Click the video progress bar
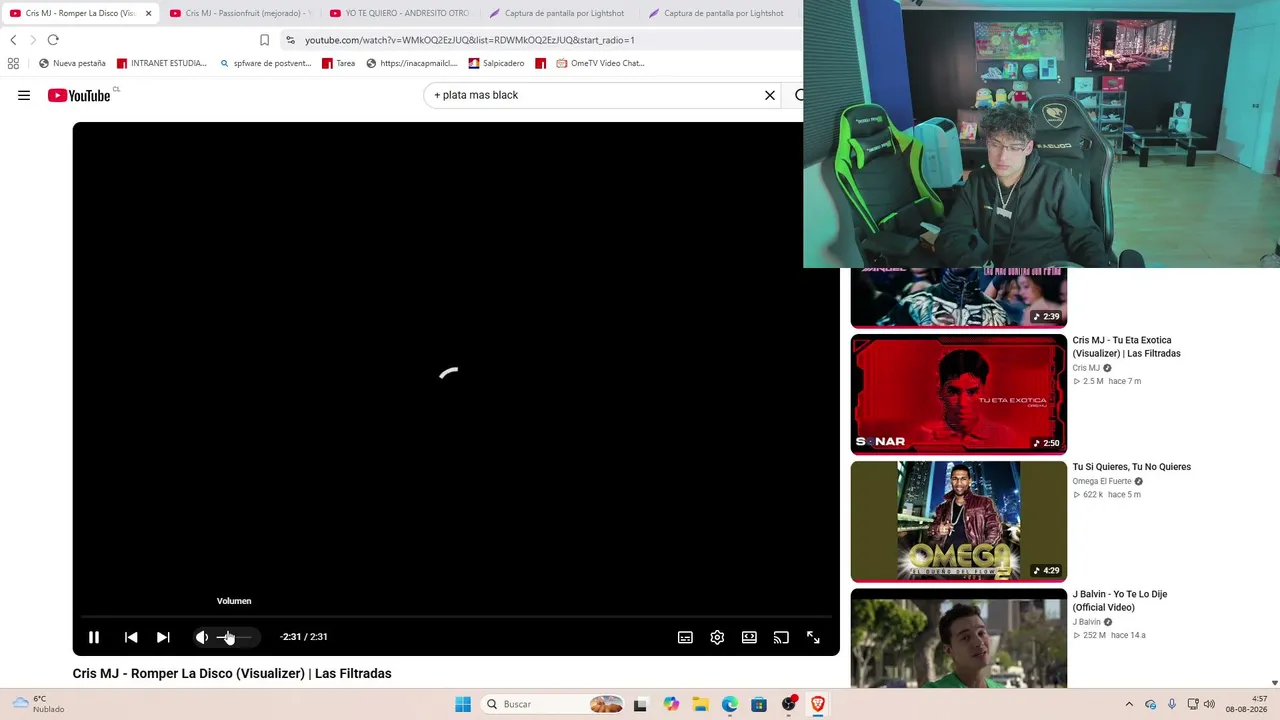 coord(456,617)
